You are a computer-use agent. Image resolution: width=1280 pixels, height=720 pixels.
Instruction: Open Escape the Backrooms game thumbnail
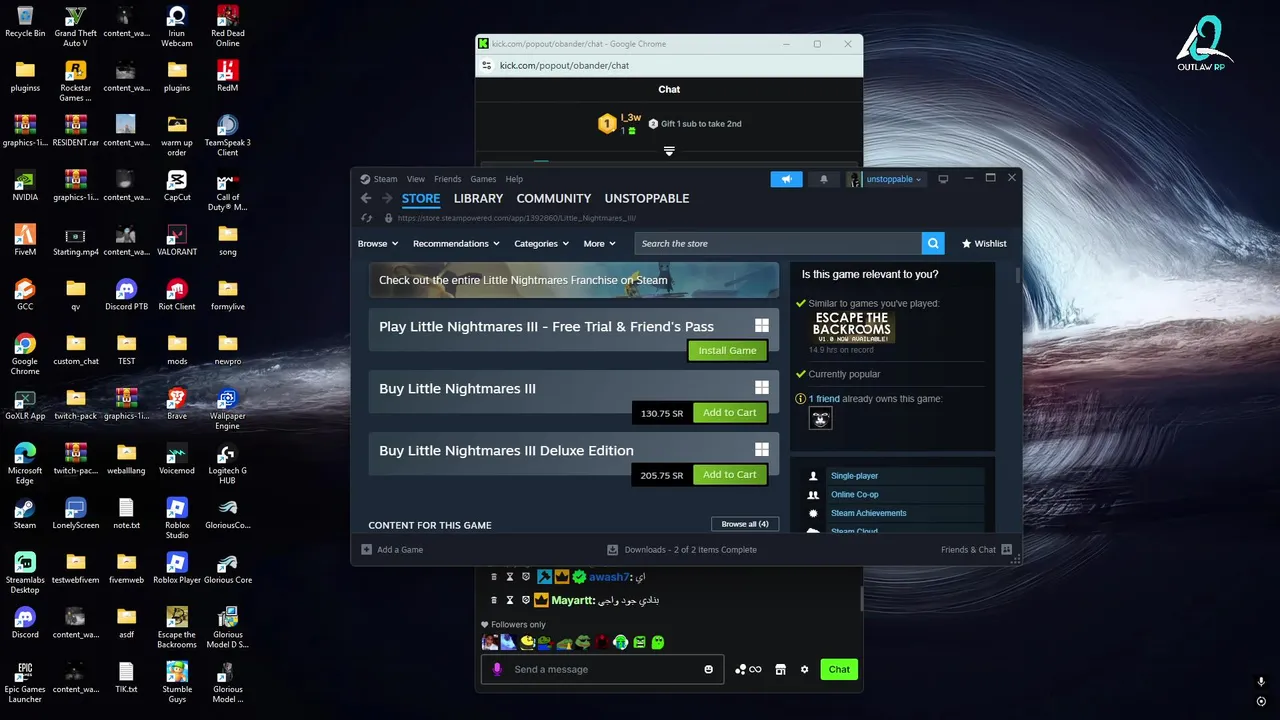click(x=852, y=328)
